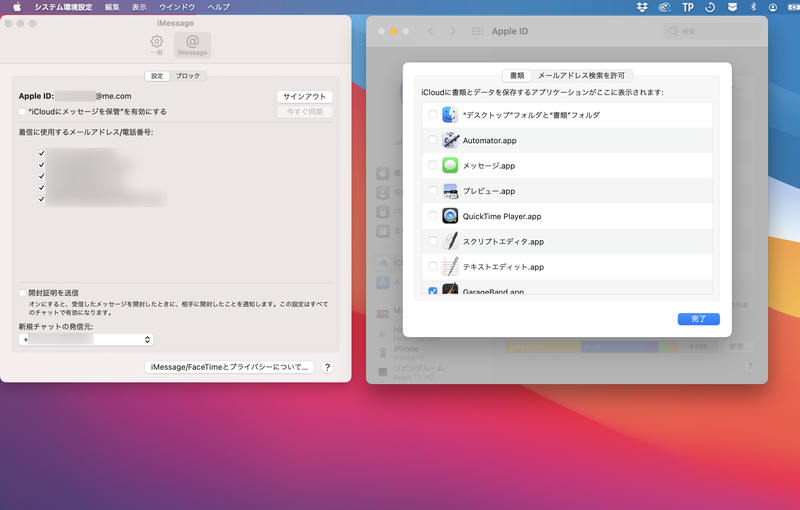The width and height of the screenshot is (800, 510).
Task: Click the TP menu bar icon
Action: click(x=688, y=7)
